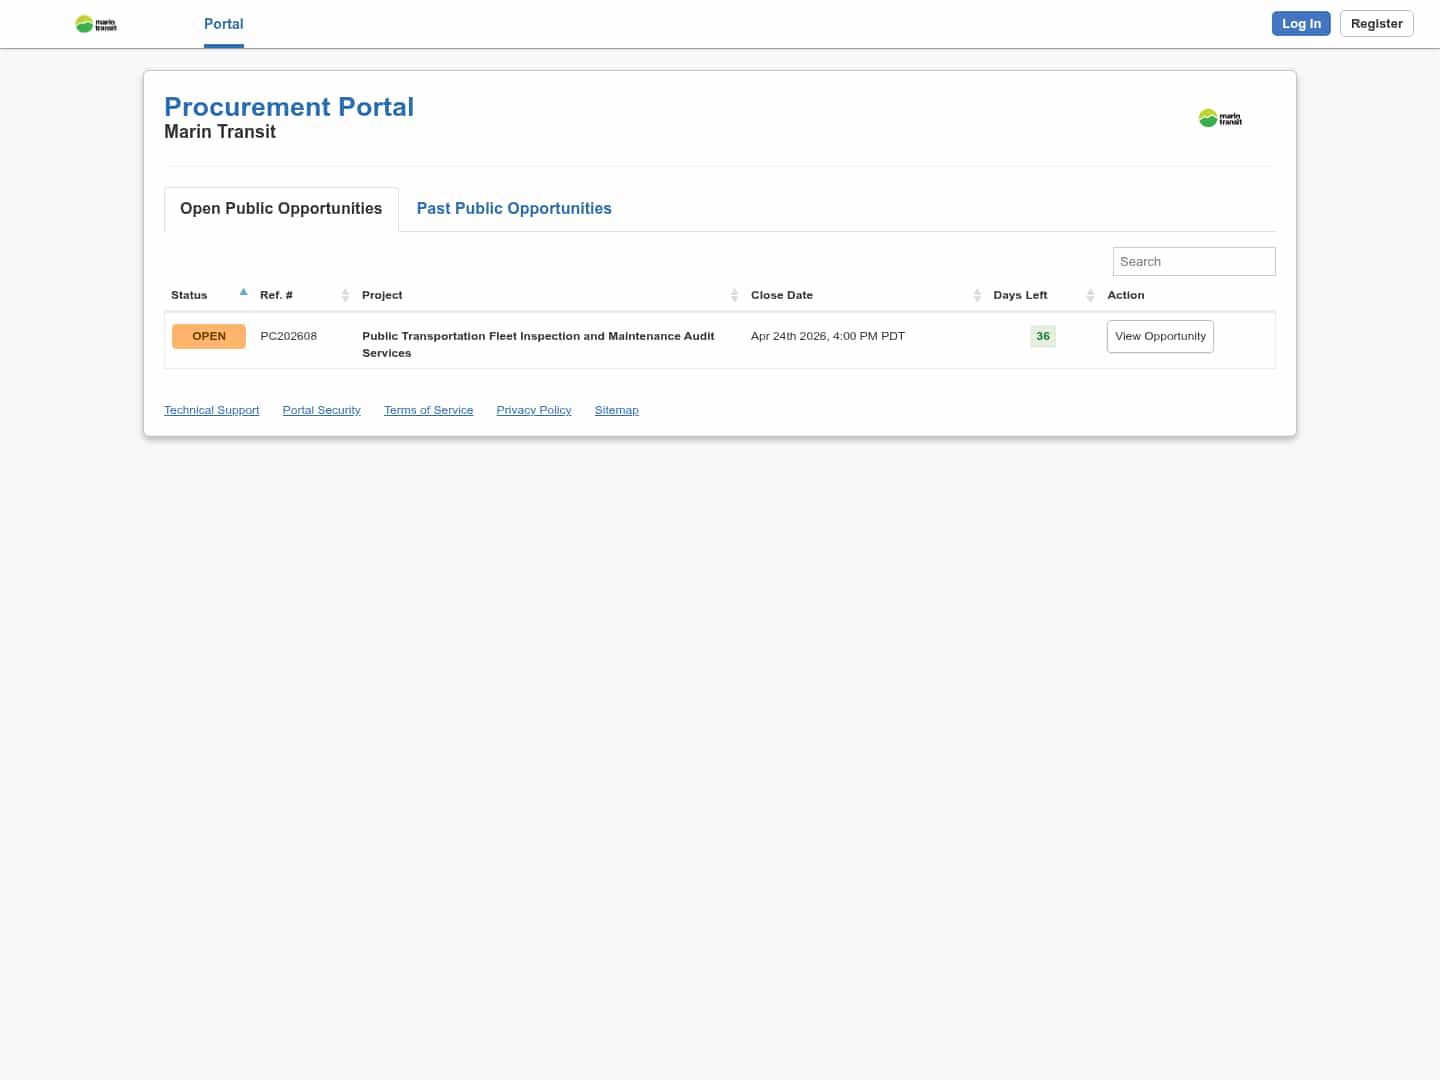Sort by Days Left column arrows
Screen dimensions: 1440x1080
1090,295
